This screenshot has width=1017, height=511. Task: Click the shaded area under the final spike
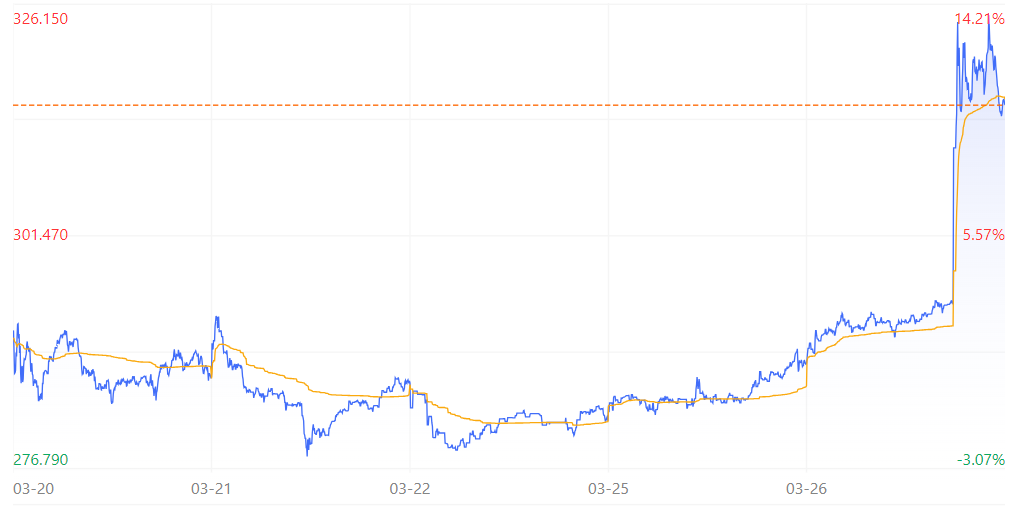click(x=979, y=292)
